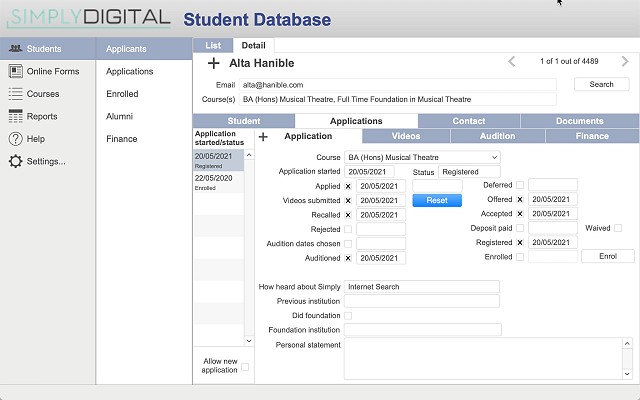
Task: Click the Online Forms icon
Action: [16, 71]
